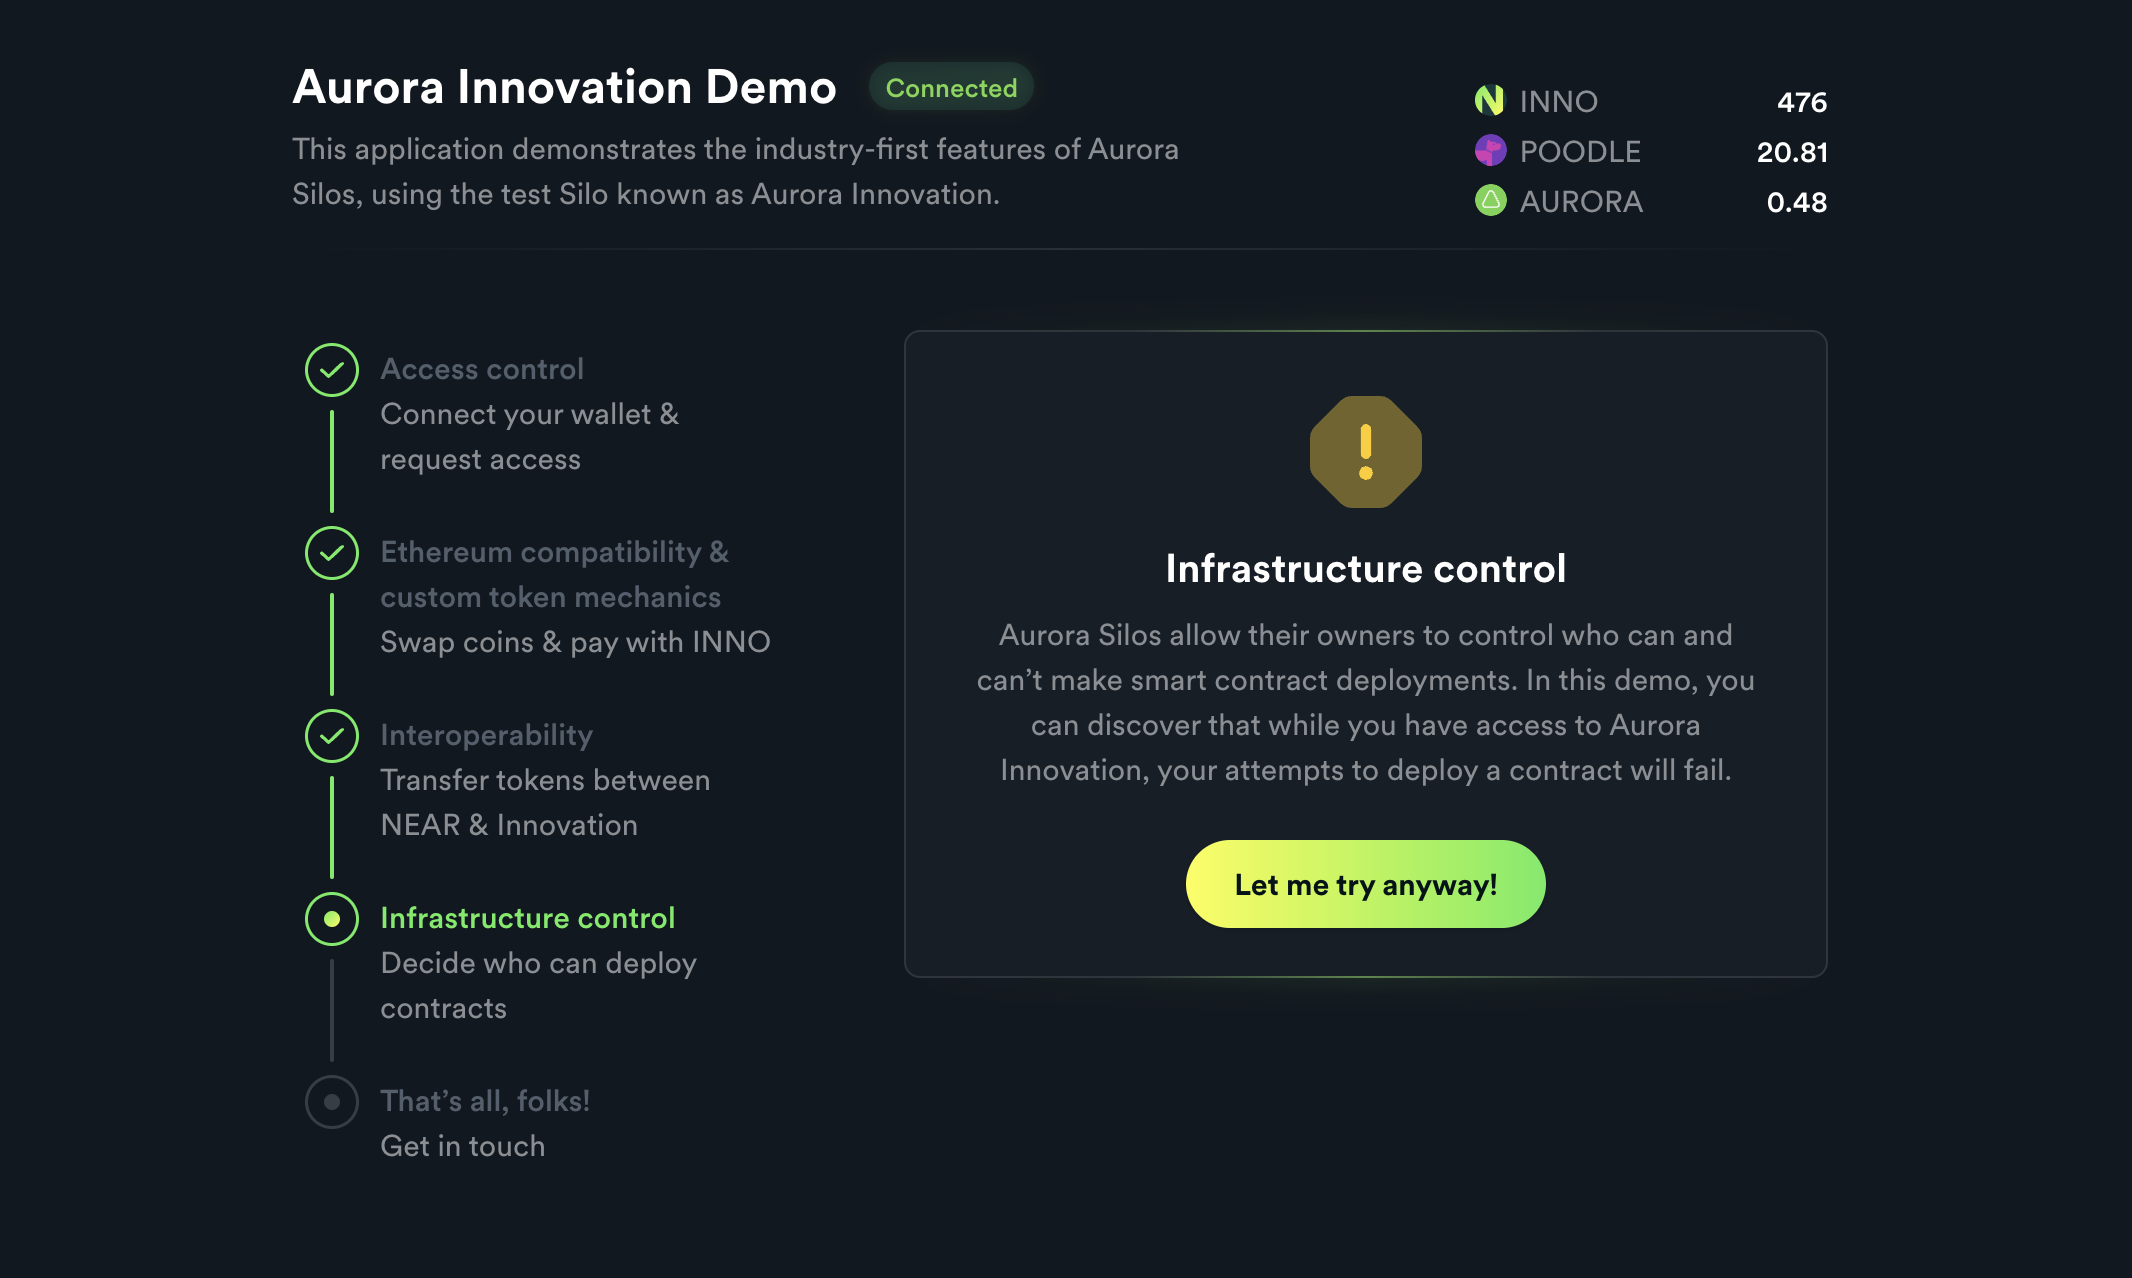The image size is (2132, 1278).
Task: Select the That's all, folks! step dot
Action: coord(332,1102)
